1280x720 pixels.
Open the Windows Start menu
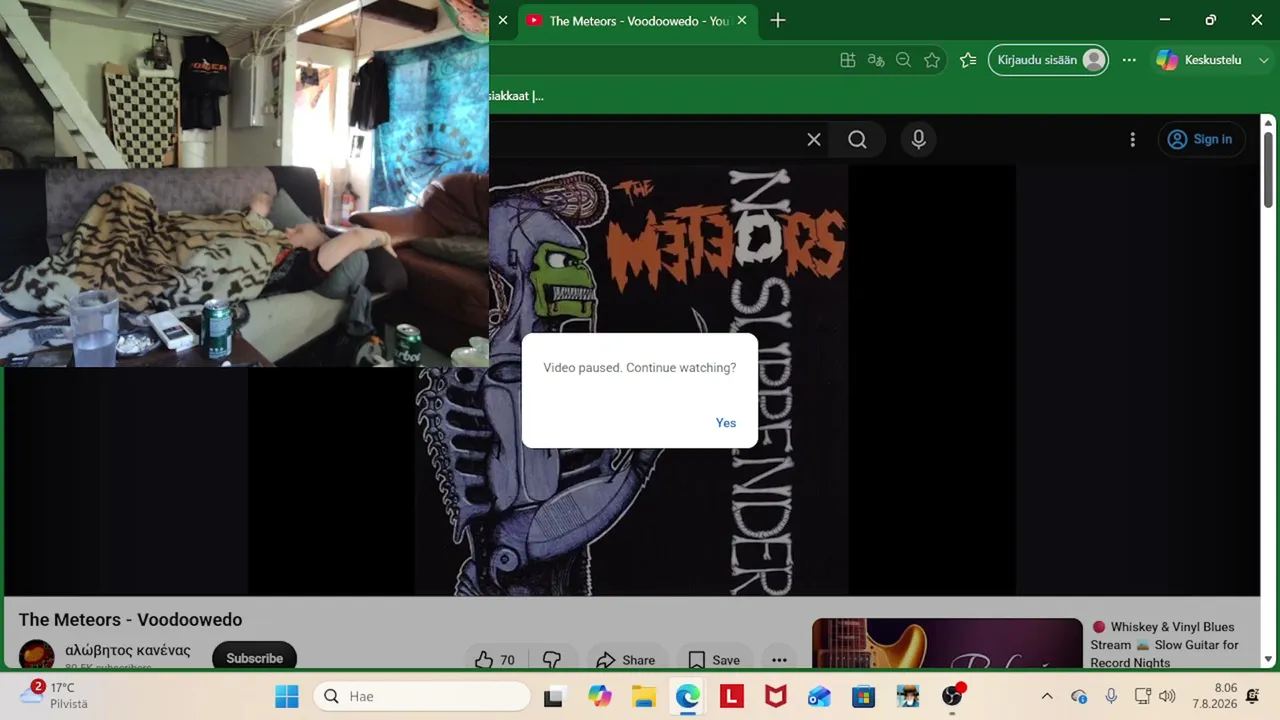tap(287, 696)
